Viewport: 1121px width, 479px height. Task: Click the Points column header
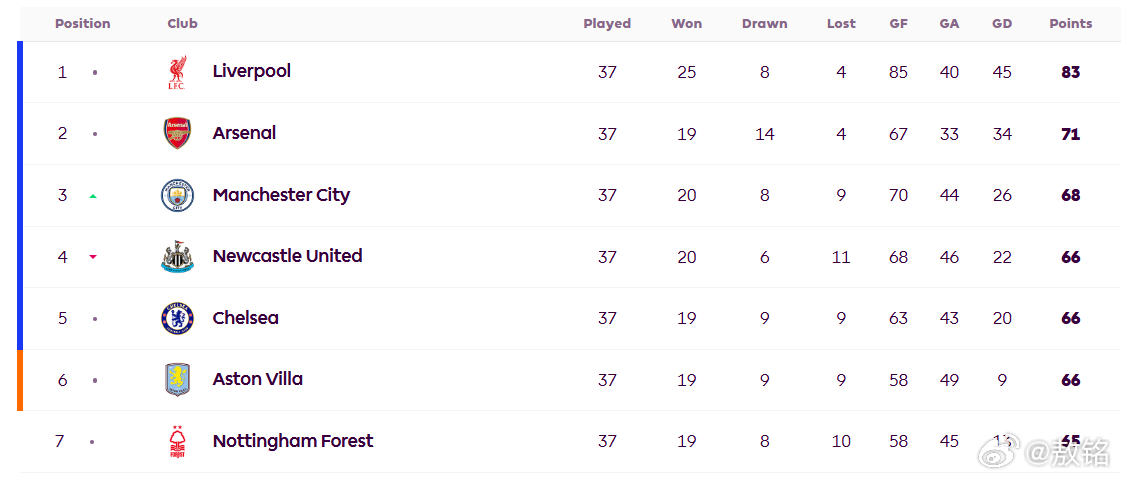pyautogui.click(x=1070, y=24)
